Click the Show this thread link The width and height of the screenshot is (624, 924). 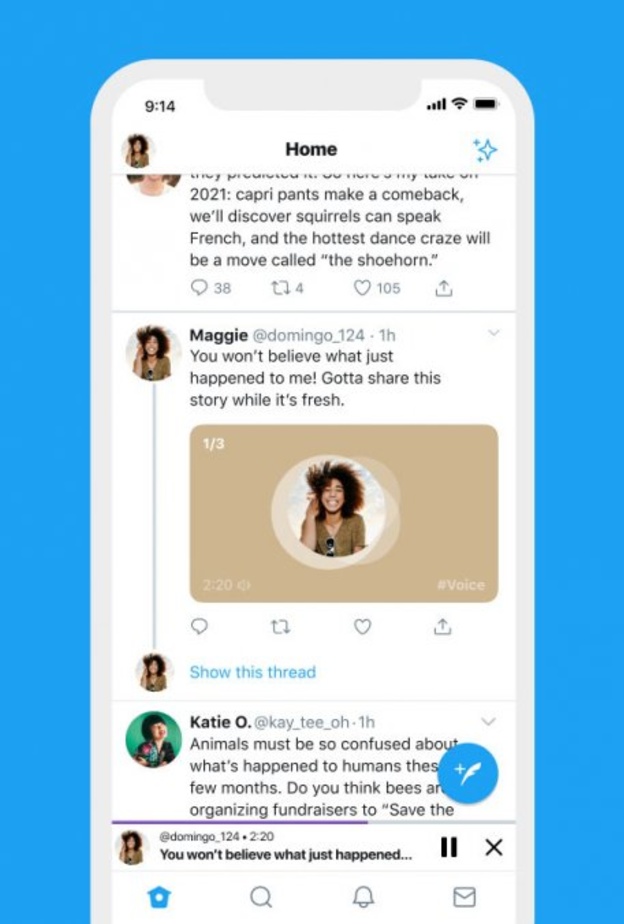pyautogui.click(x=253, y=672)
